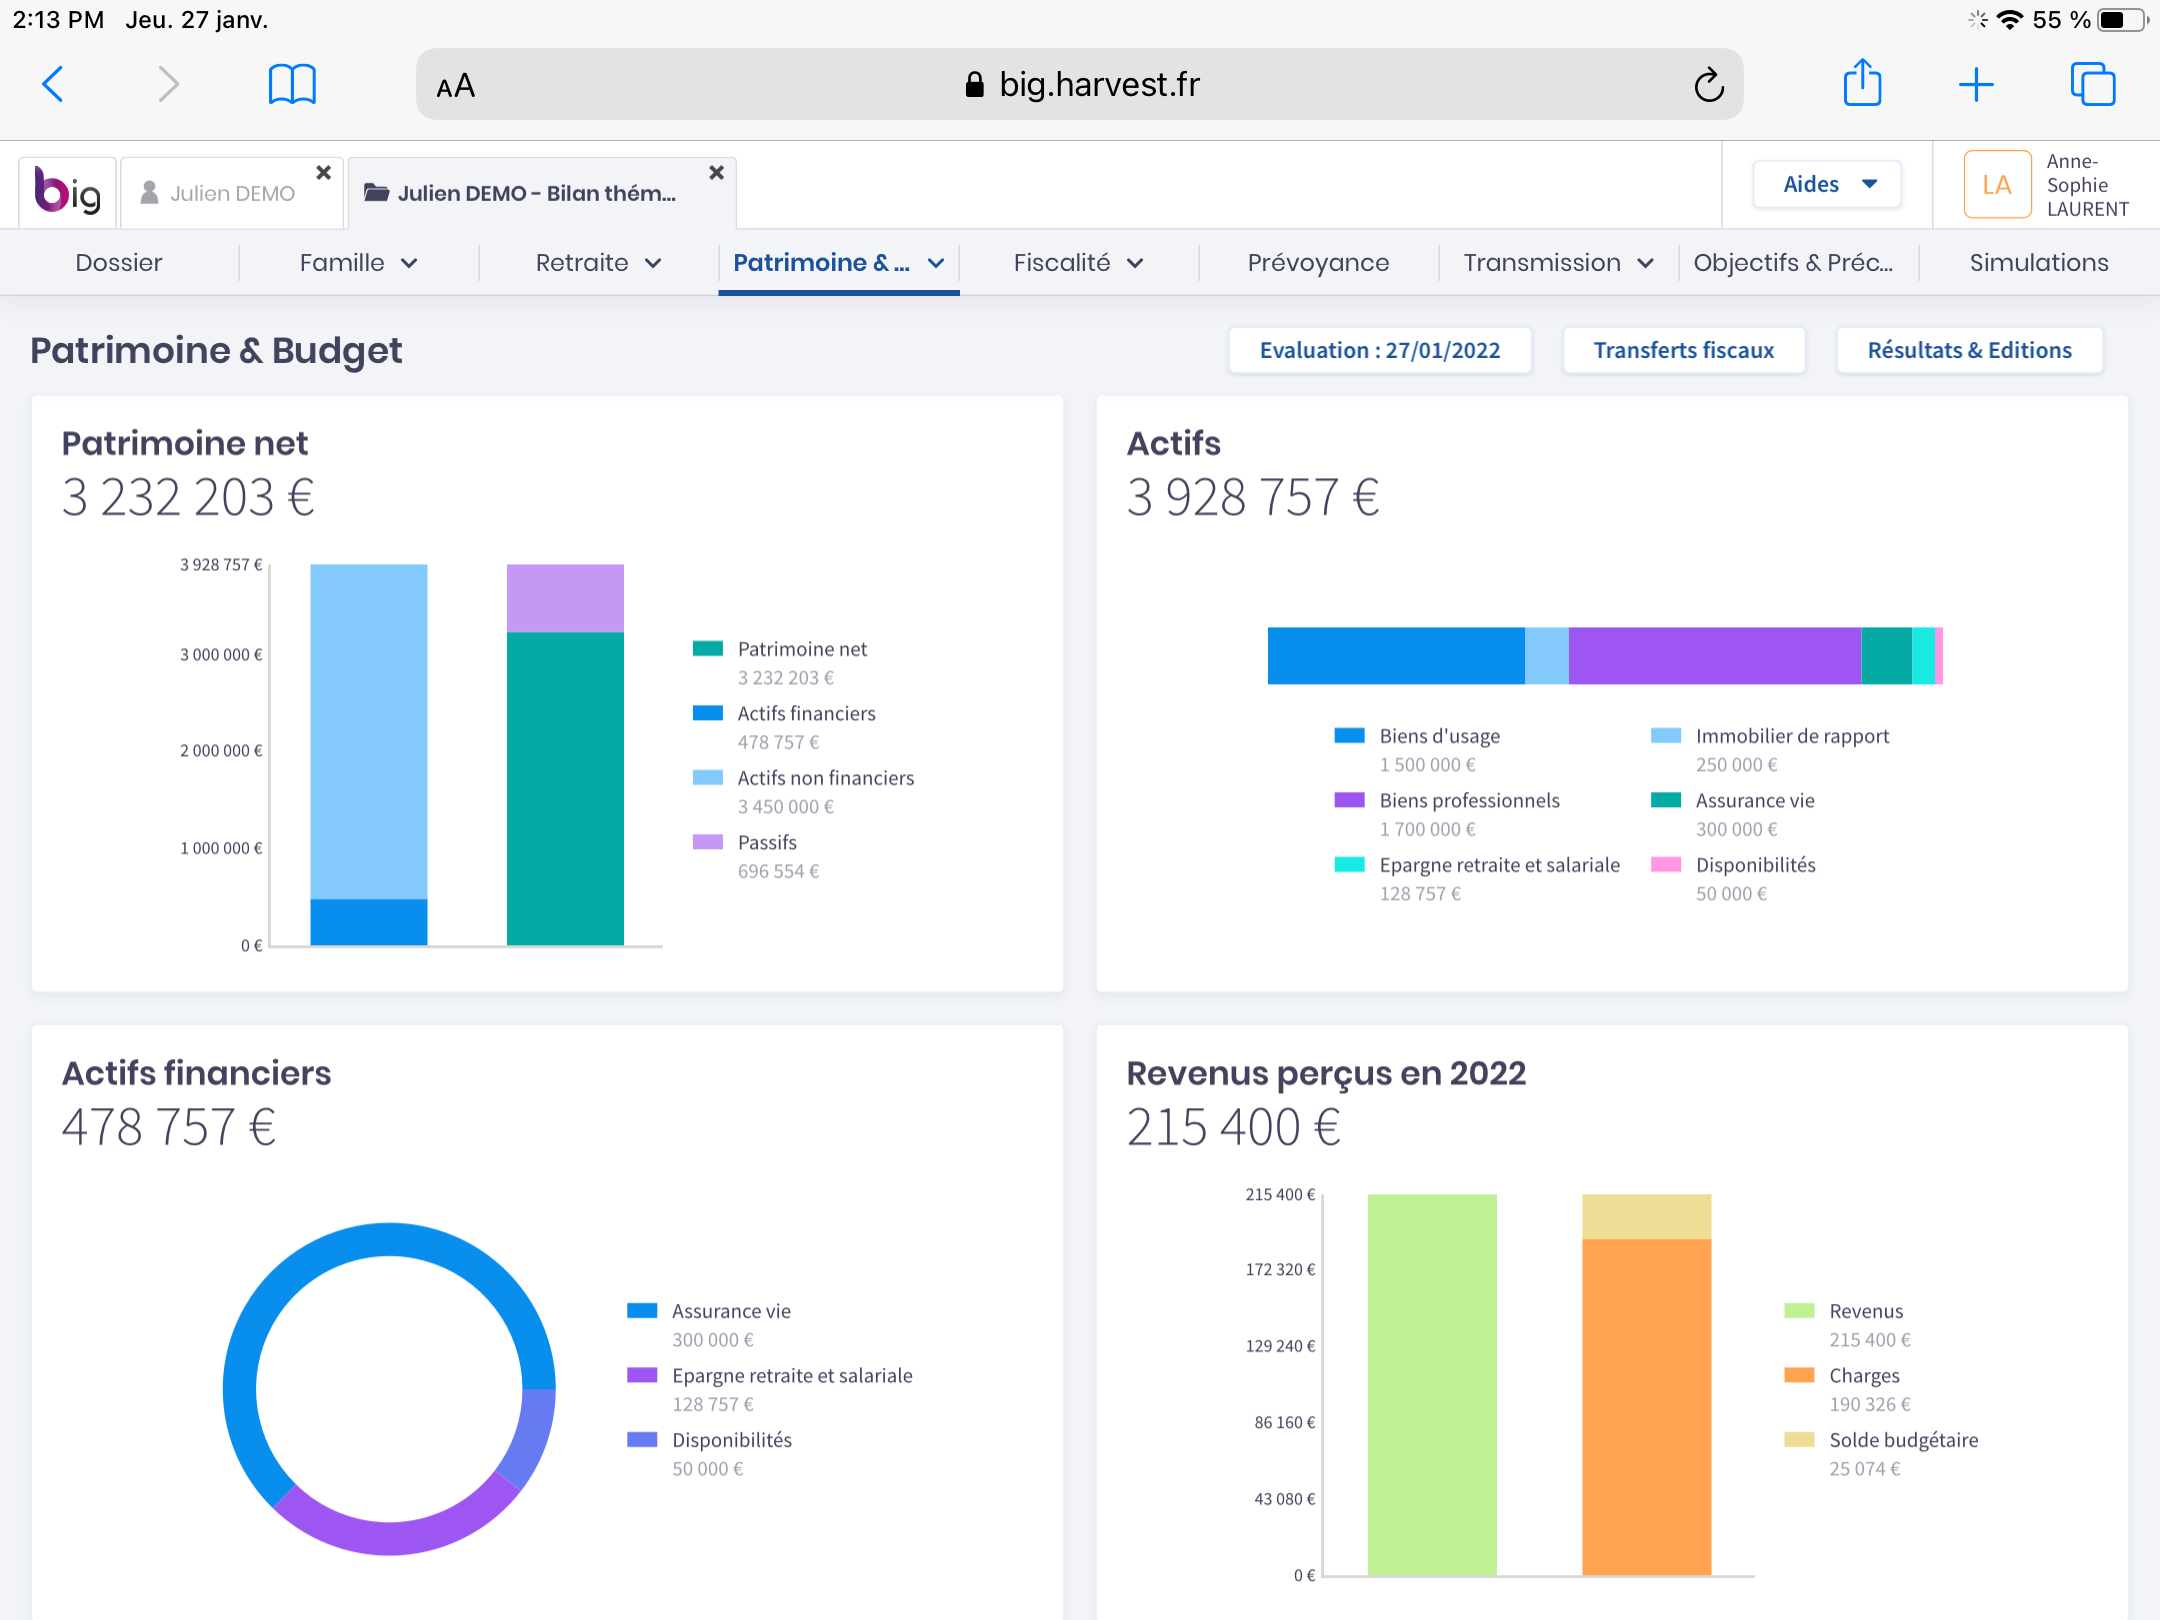Open the Aides dropdown
The width and height of the screenshot is (2160, 1620).
[x=1828, y=184]
